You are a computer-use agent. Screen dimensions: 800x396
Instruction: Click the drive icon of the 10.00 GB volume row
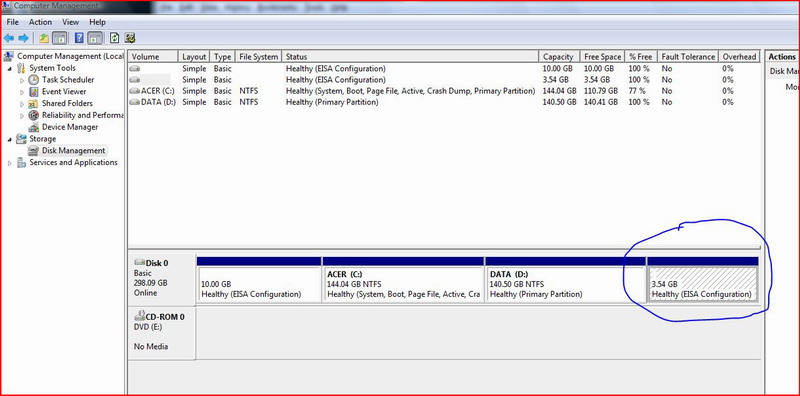coord(135,68)
